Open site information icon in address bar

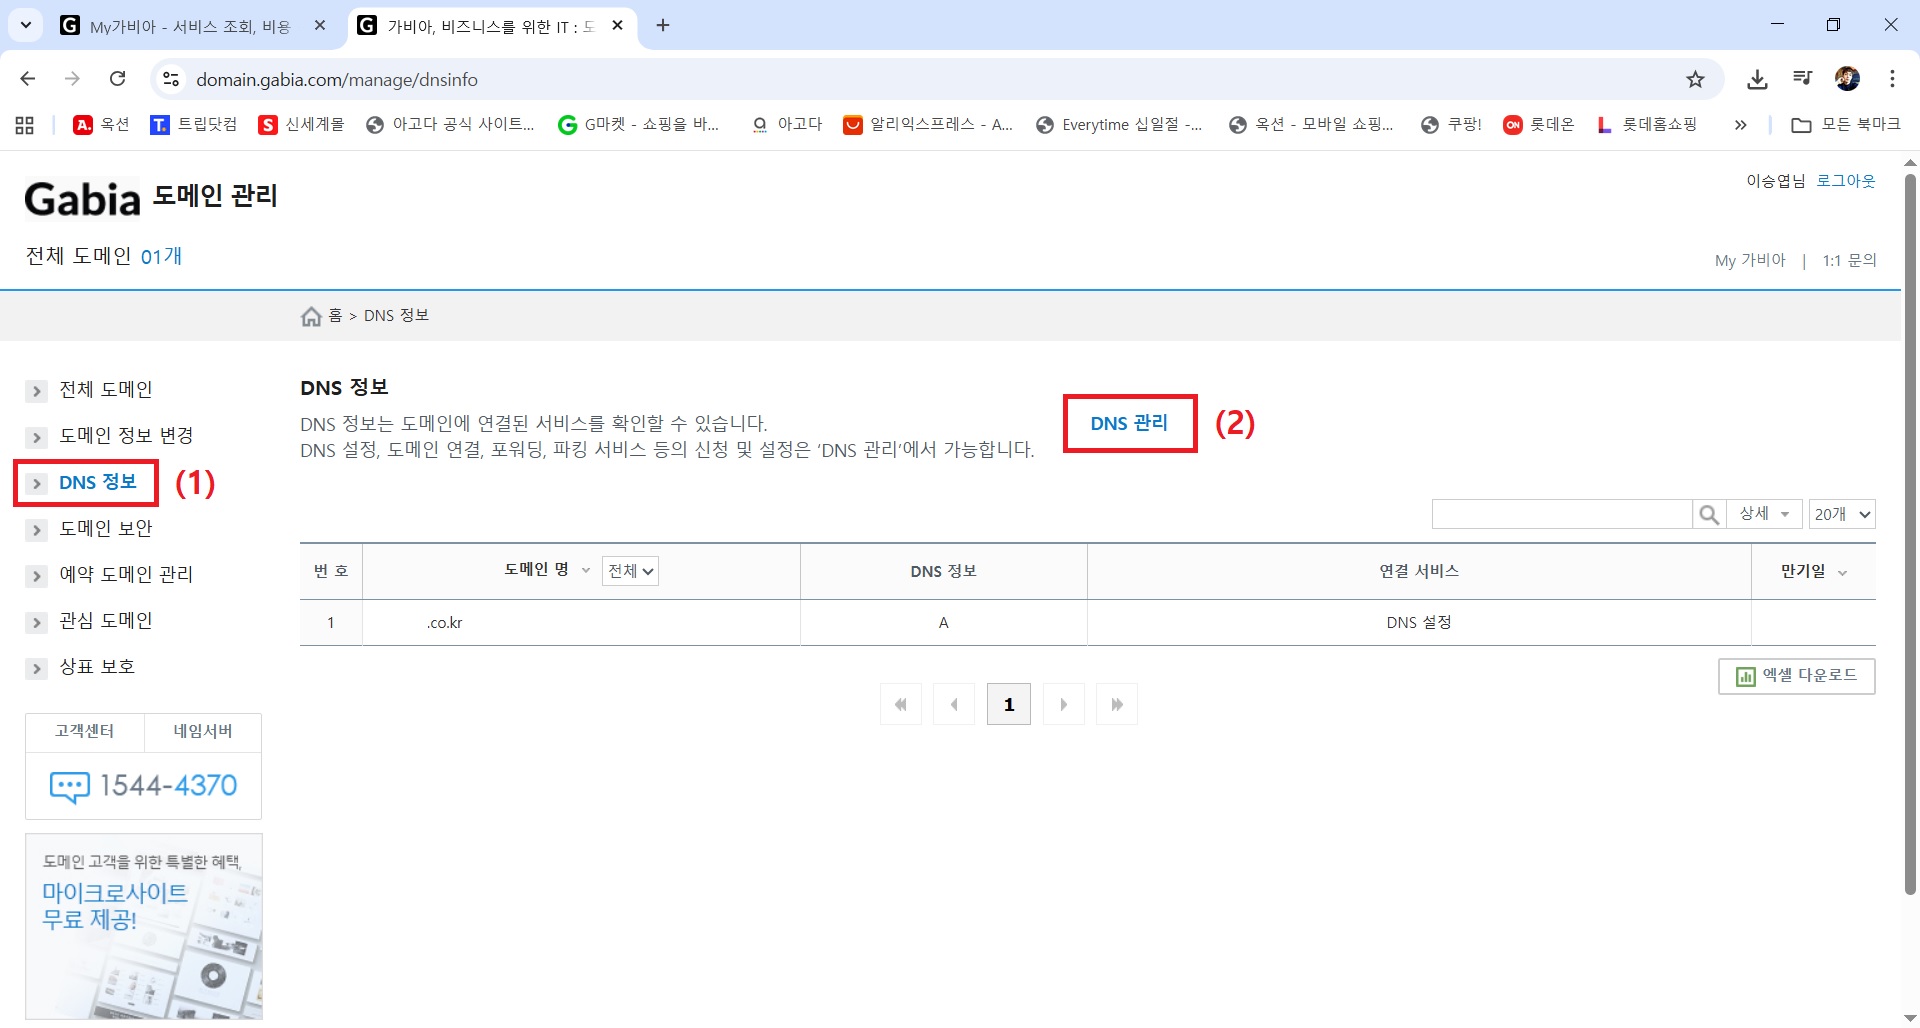[171, 79]
